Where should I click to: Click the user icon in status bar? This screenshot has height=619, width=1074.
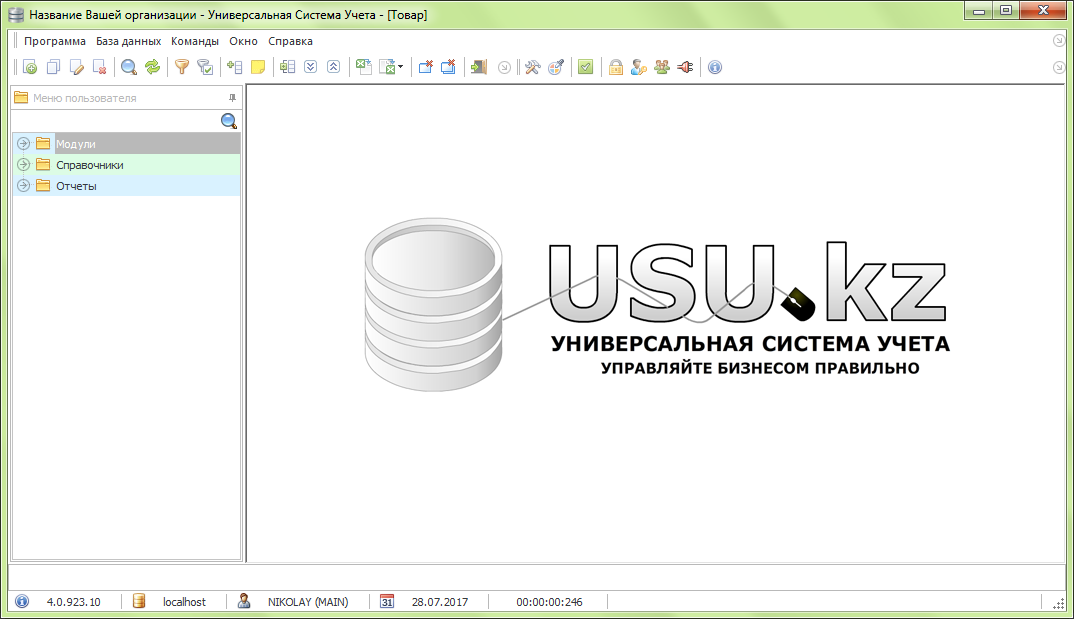tap(244, 601)
